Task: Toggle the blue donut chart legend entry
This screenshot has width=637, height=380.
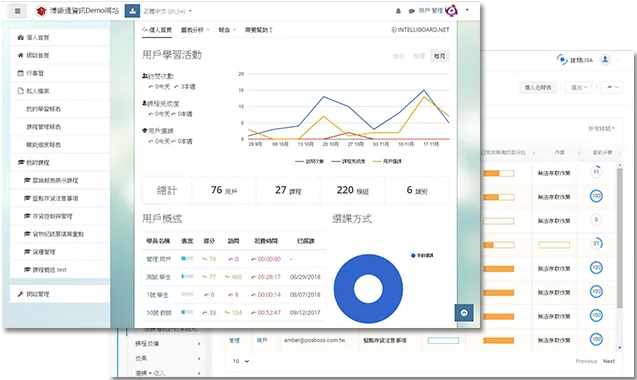Action: 422,256
